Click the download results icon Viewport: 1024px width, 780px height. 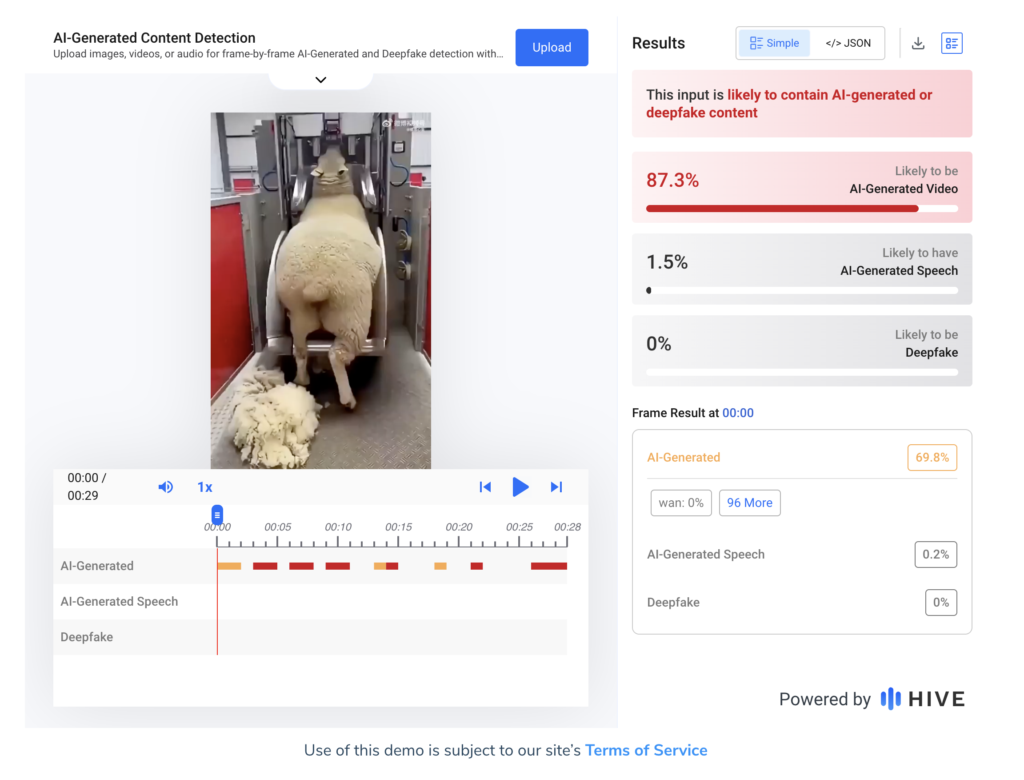(918, 44)
